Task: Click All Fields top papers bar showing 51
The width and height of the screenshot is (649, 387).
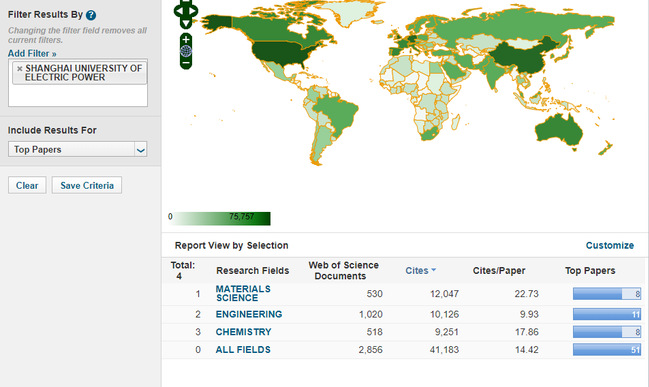Action: point(607,350)
